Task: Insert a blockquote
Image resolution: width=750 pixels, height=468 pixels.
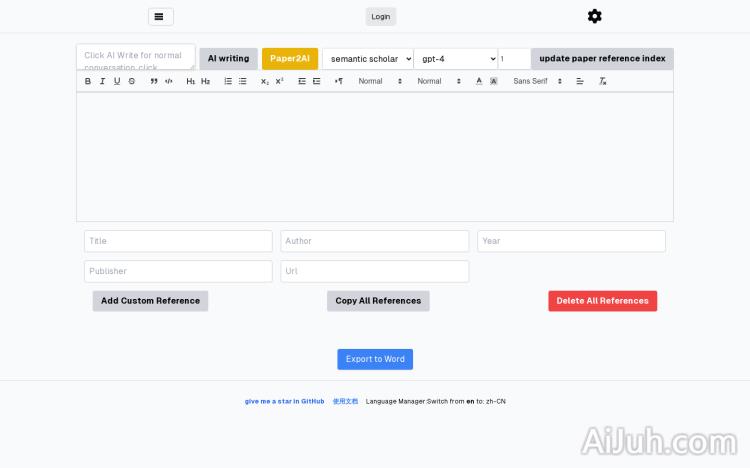Action: click(x=154, y=81)
